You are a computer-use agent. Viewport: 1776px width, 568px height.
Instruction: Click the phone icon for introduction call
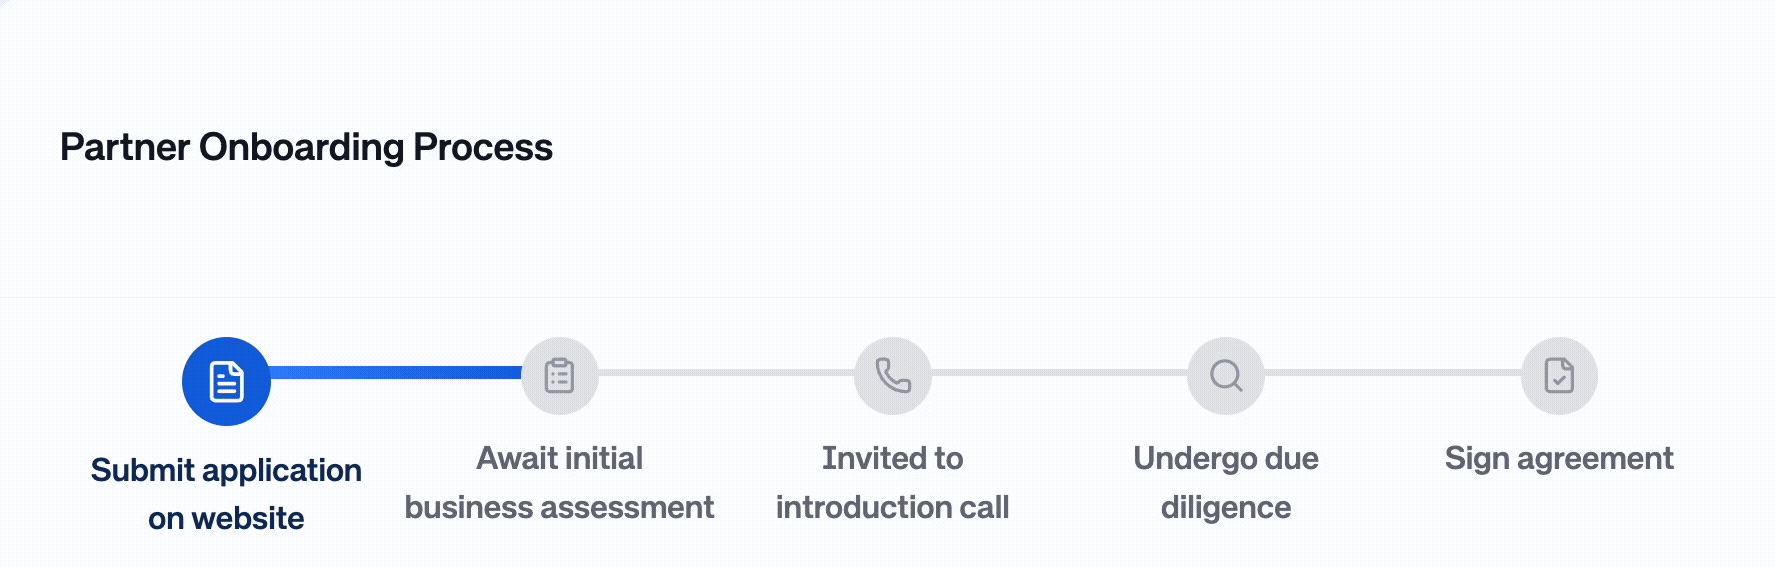(x=893, y=376)
